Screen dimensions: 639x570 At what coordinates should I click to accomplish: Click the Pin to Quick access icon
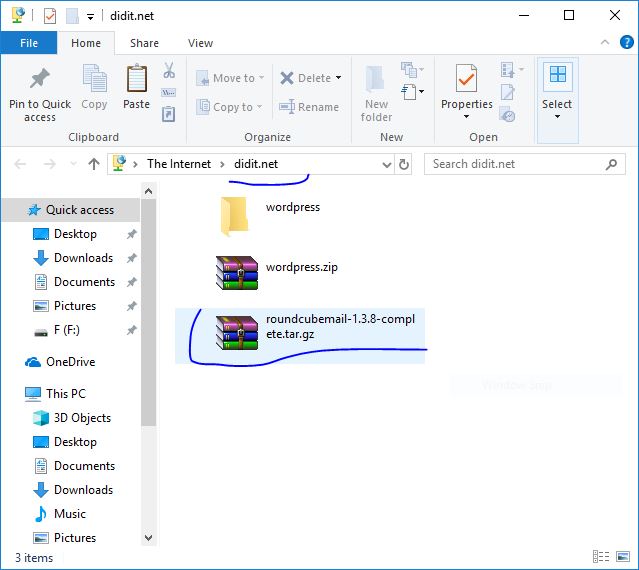click(x=40, y=78)
